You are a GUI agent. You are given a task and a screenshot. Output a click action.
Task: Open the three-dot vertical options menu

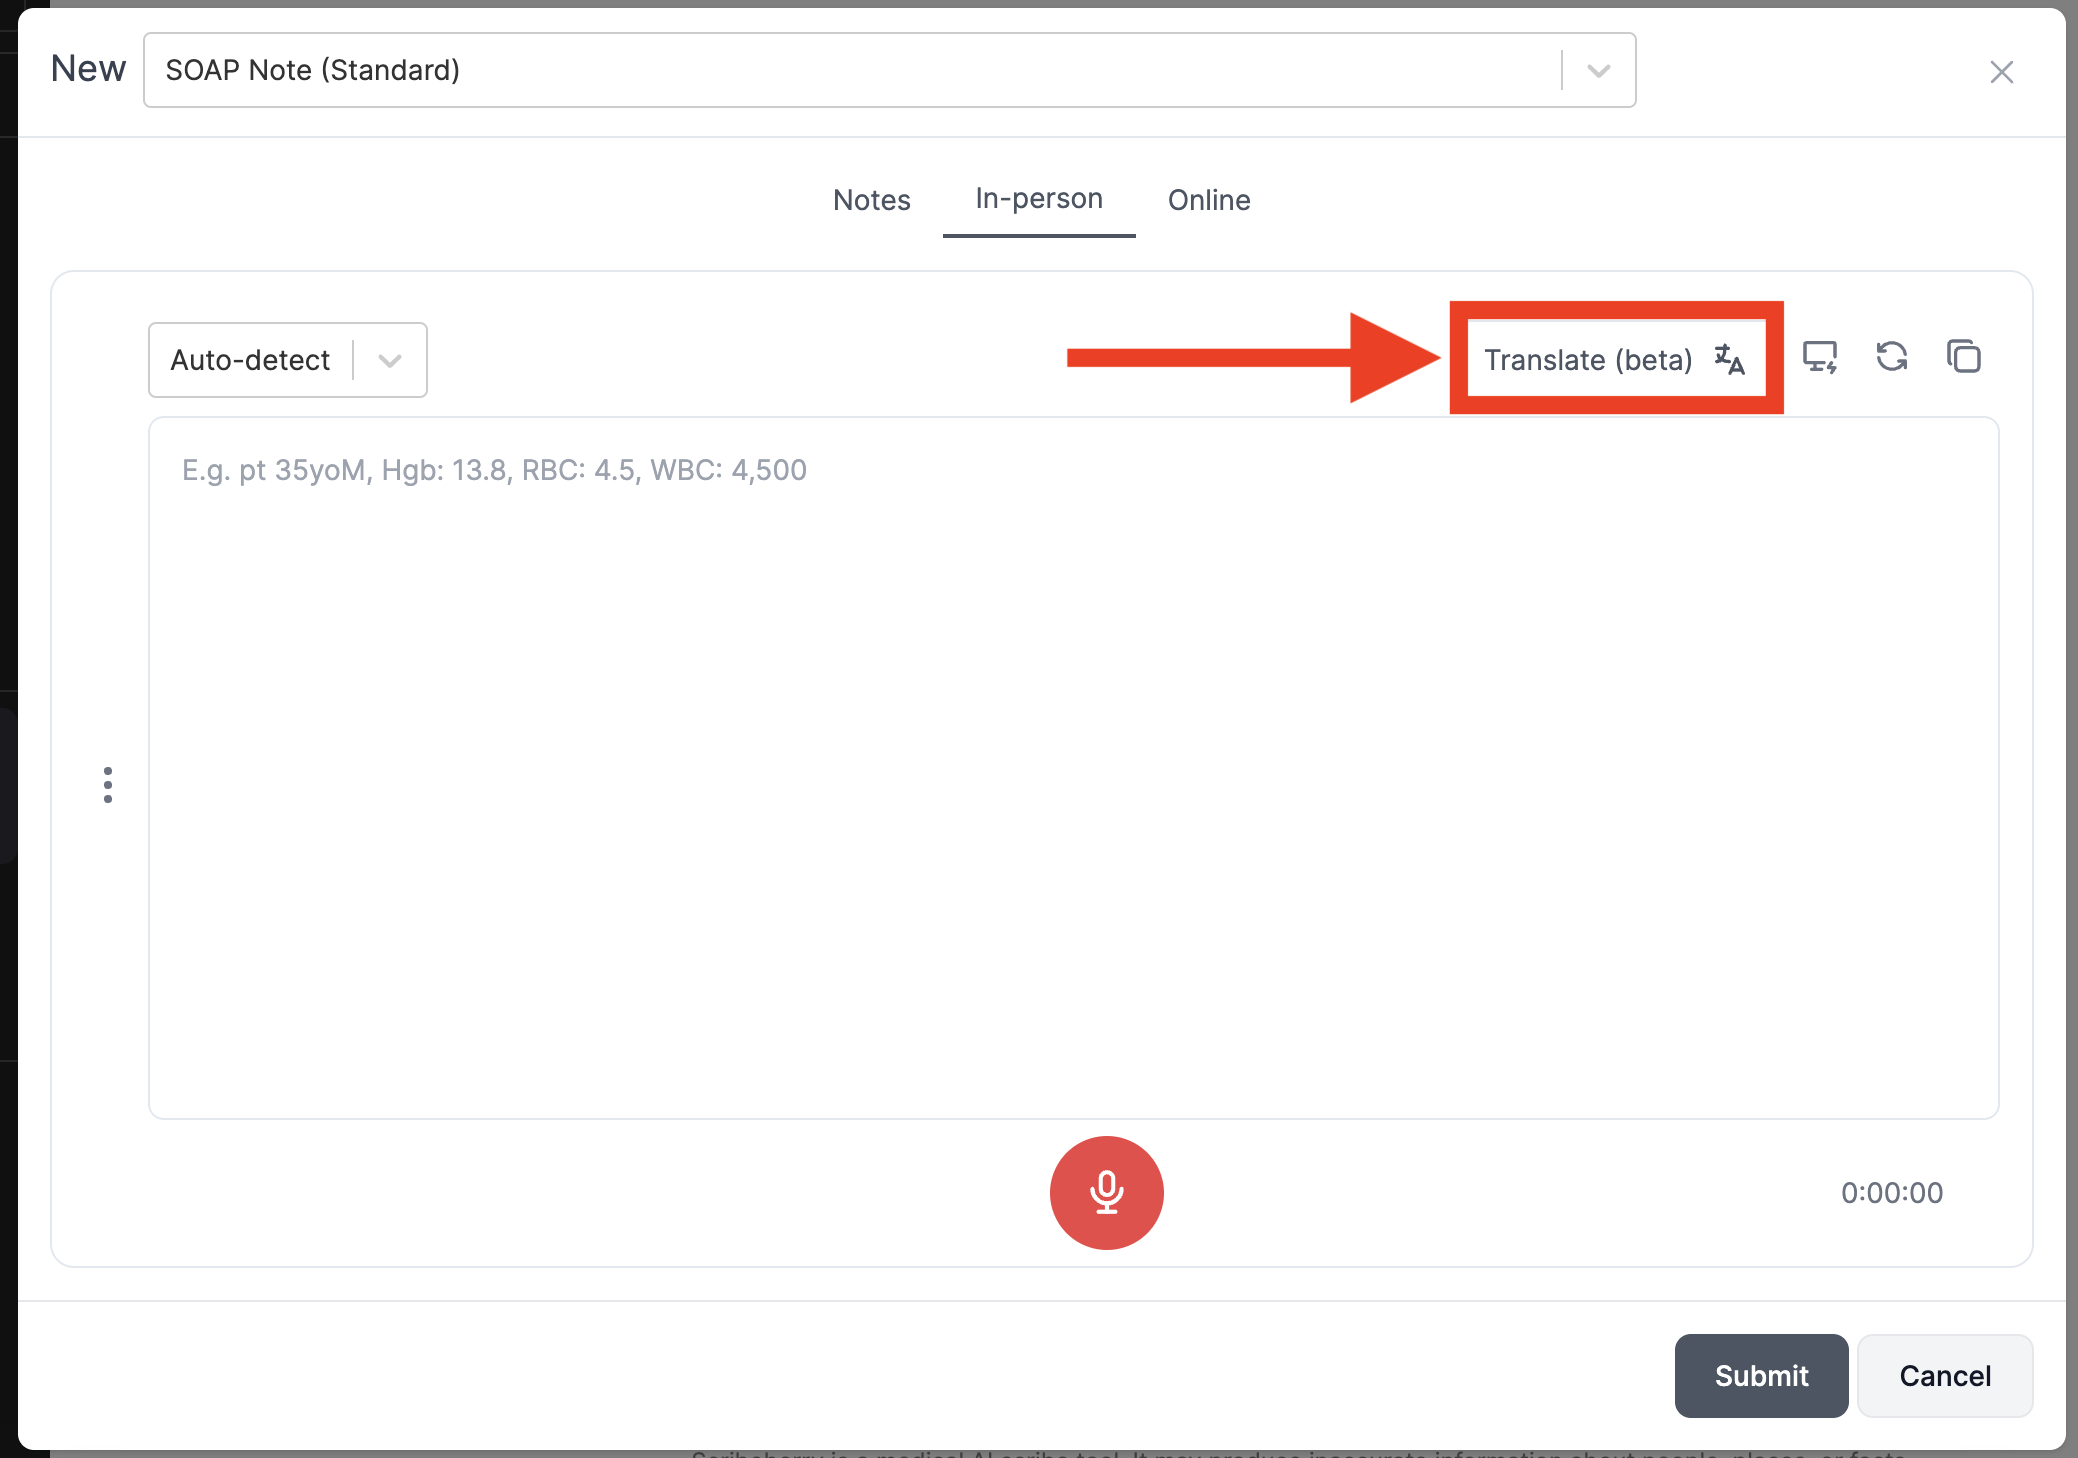[x=108, y=785]
